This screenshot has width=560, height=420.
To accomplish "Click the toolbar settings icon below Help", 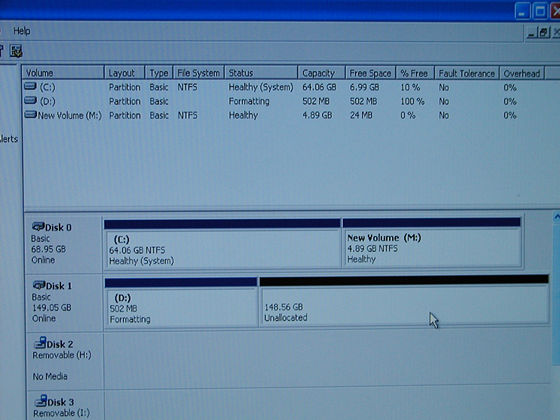I will 16,51.
